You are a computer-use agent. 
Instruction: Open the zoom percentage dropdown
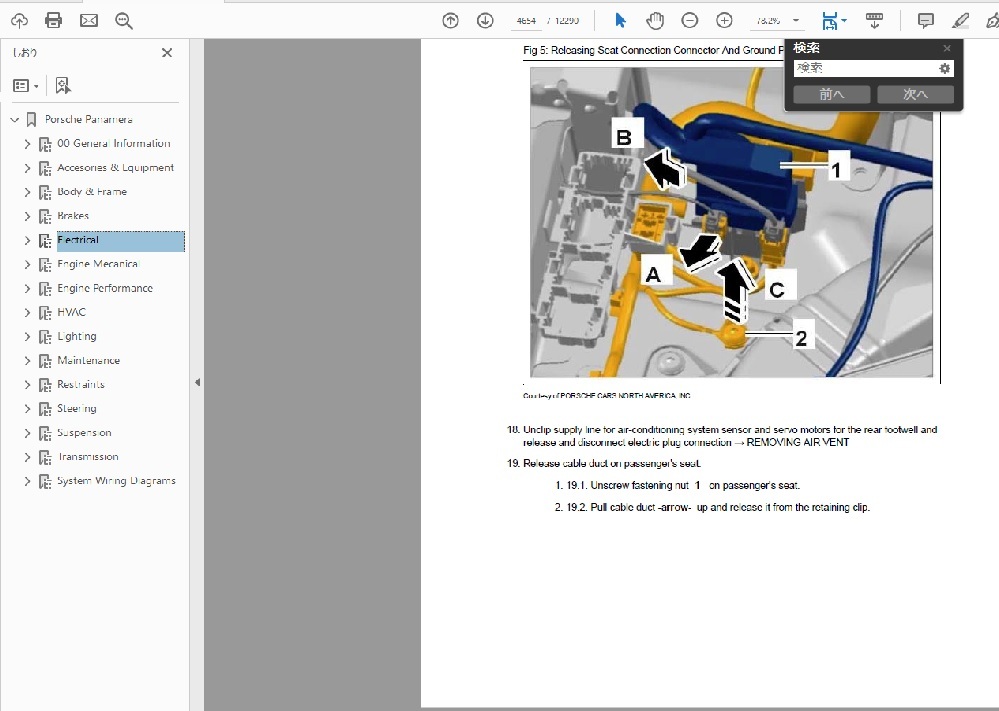tap(796, 21)
